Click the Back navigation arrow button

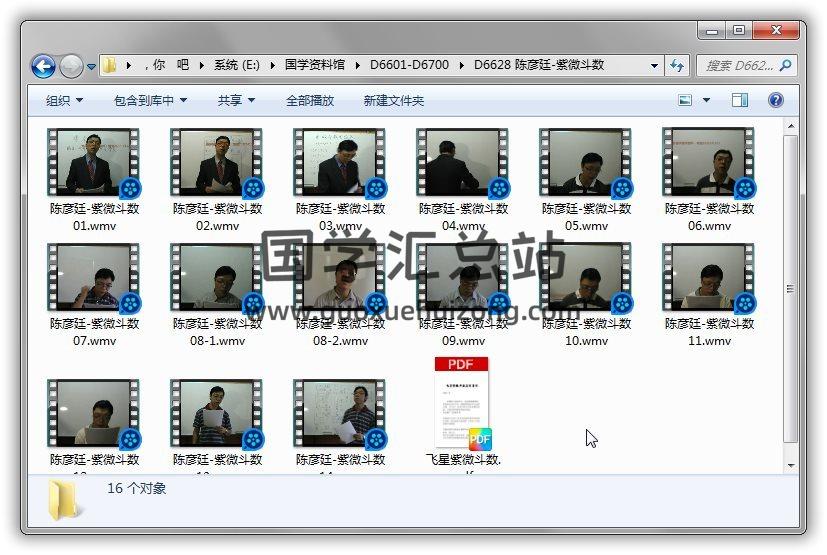tap(43, 66)
